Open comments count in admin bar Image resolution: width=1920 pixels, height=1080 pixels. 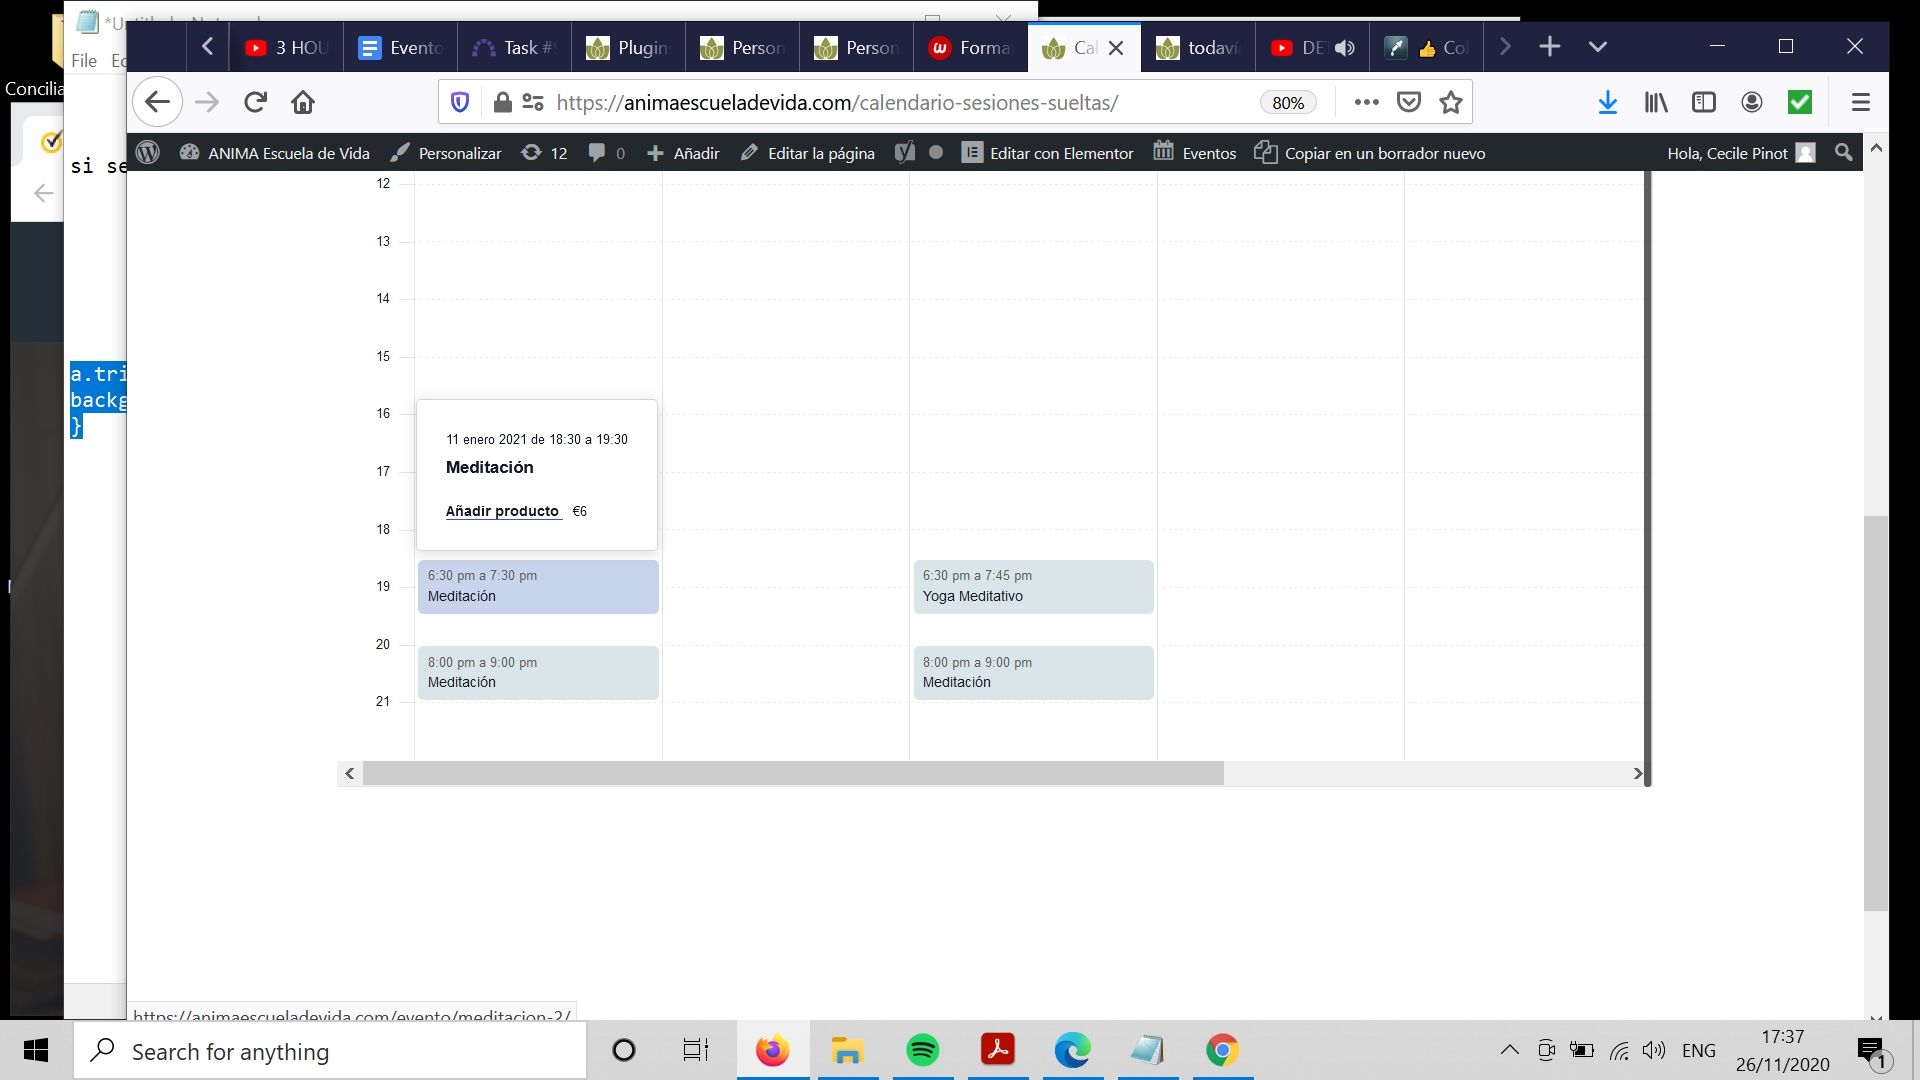pyautogui.click(x=607, y=153)
